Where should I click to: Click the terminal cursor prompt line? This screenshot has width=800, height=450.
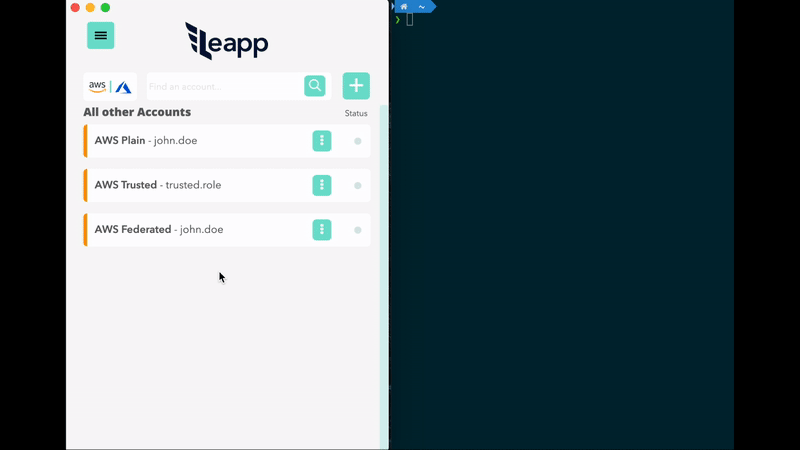[410, 20]
